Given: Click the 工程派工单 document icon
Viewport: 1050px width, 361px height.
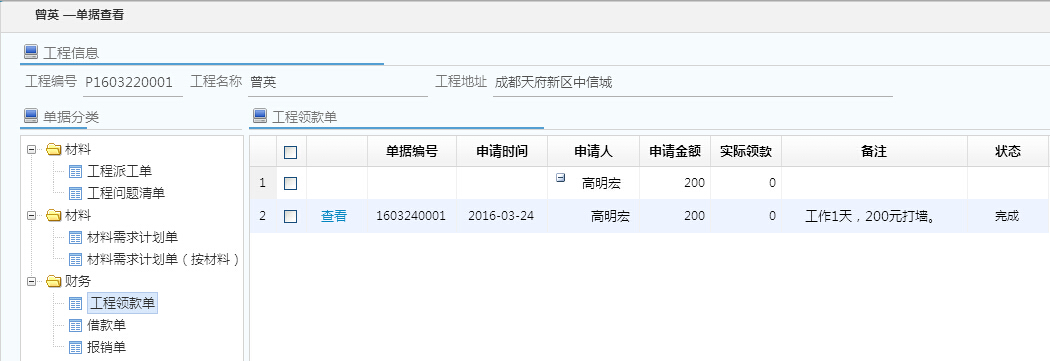Looking at the screenshot, I should (x=76, y=172).
